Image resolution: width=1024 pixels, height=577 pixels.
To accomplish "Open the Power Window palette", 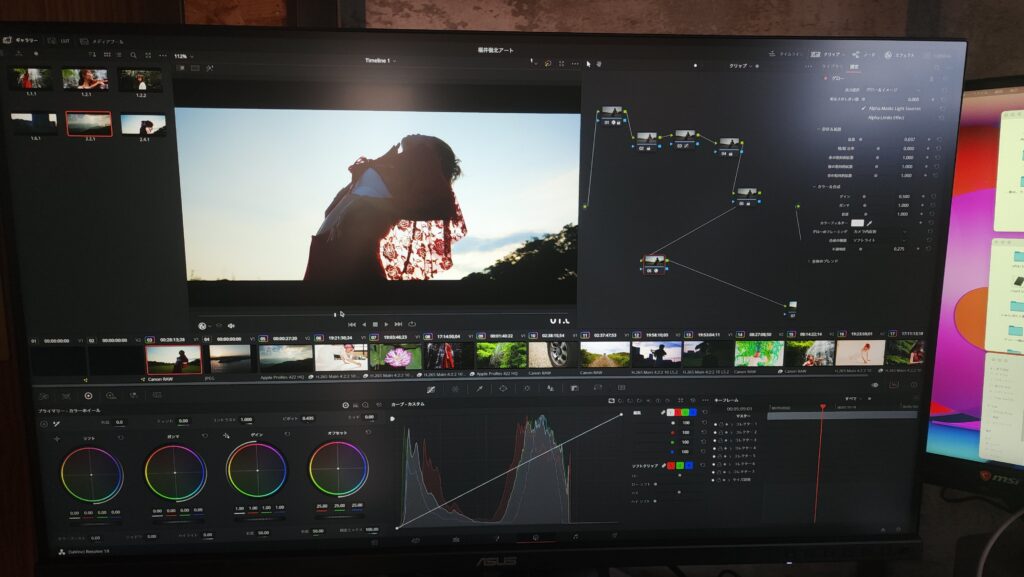I will (503, 388).
